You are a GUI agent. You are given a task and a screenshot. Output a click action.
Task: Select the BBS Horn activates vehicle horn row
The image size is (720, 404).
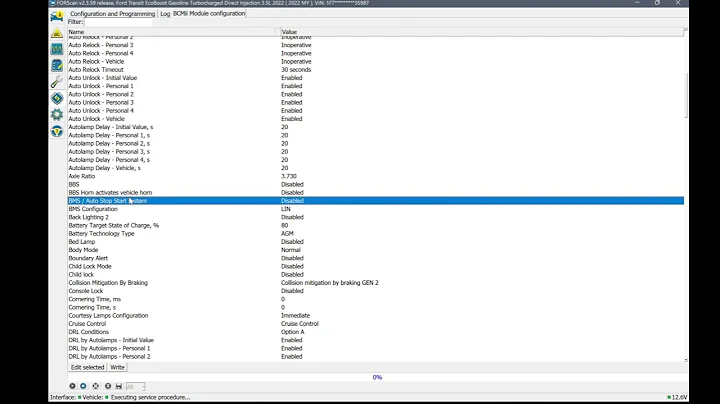coord(376,192)
